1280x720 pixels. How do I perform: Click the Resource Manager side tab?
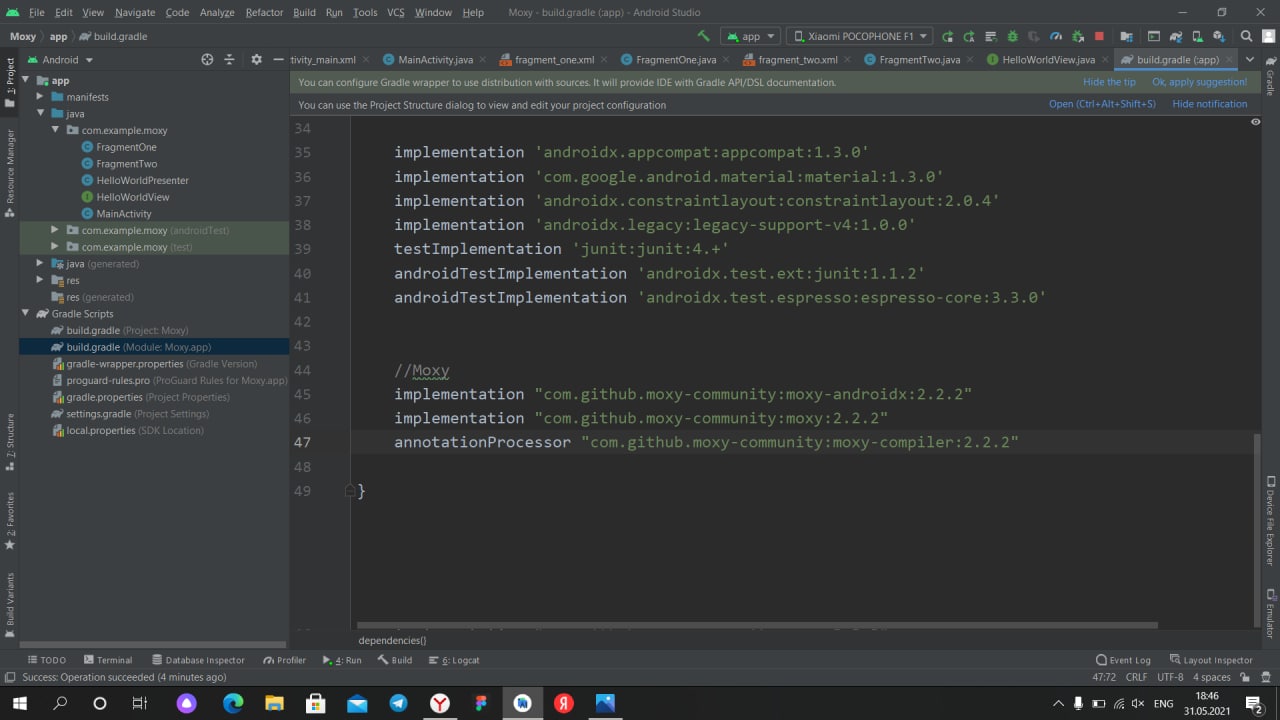10,172
